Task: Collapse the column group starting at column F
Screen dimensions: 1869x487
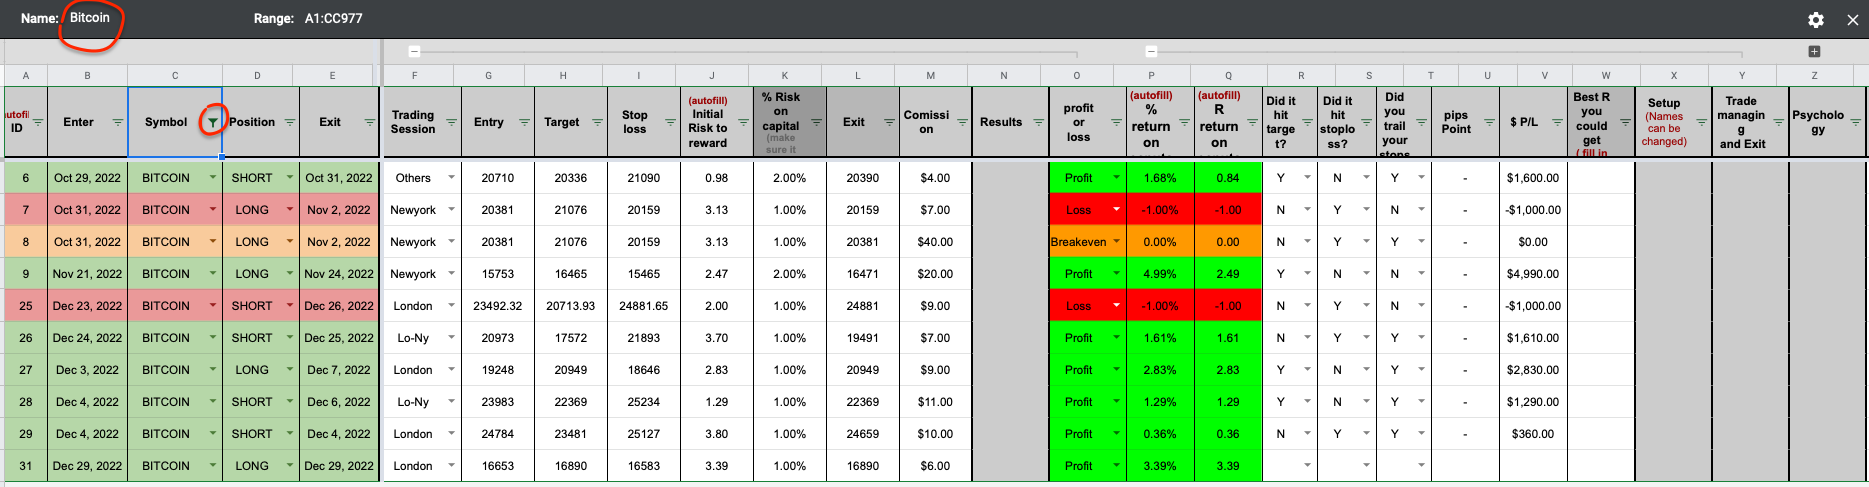Action: click(x=415, y=51)
